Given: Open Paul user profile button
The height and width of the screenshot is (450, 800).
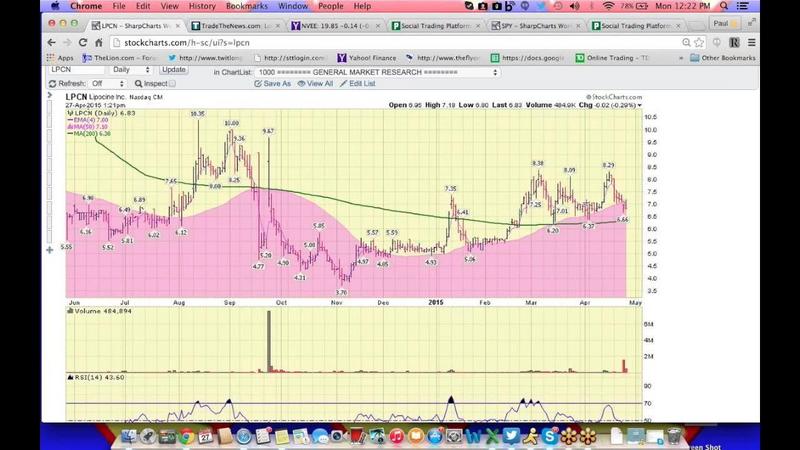Looking at the screenshot, I should coord(726,23).
